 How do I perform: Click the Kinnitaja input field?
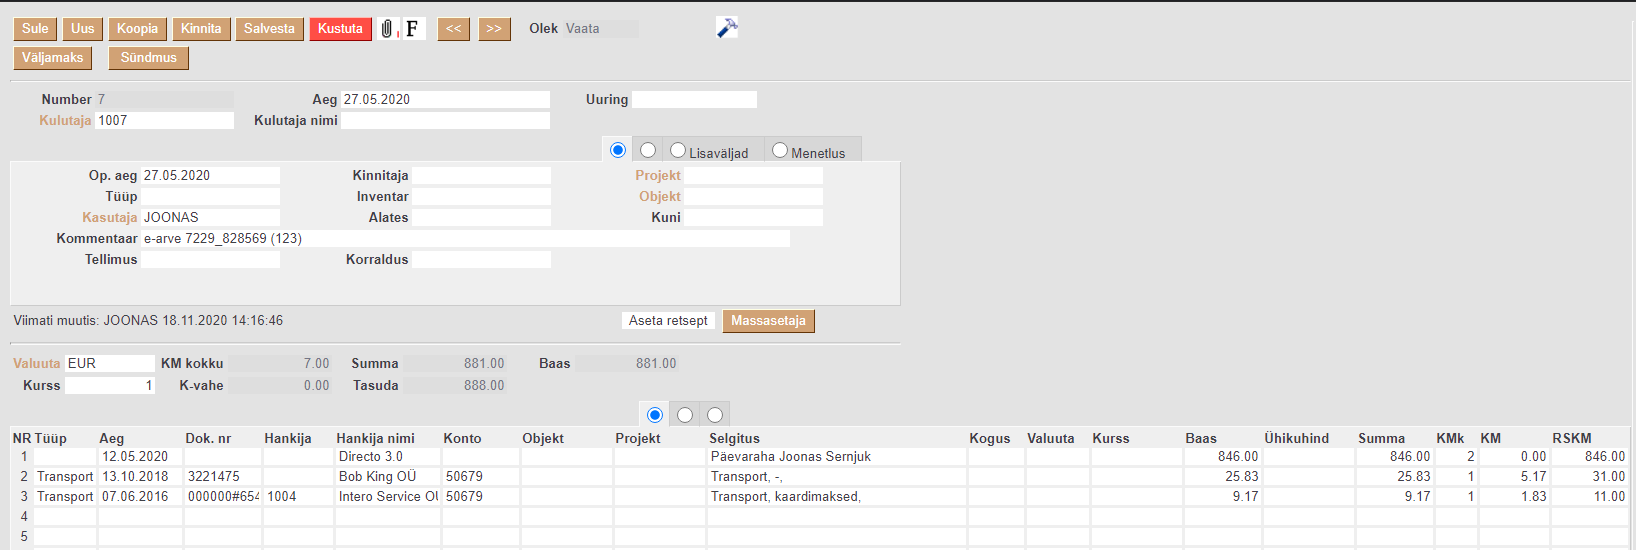tap(481, 175)
